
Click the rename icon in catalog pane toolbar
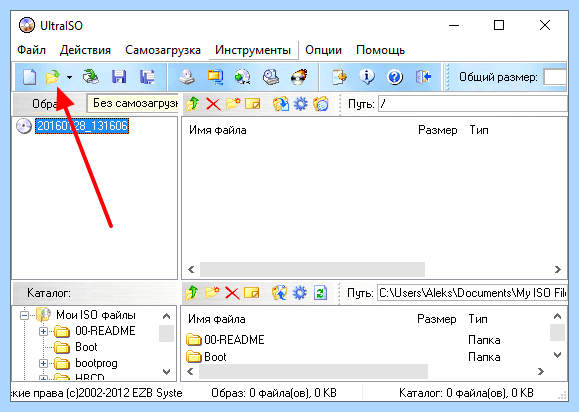[251, 293]
